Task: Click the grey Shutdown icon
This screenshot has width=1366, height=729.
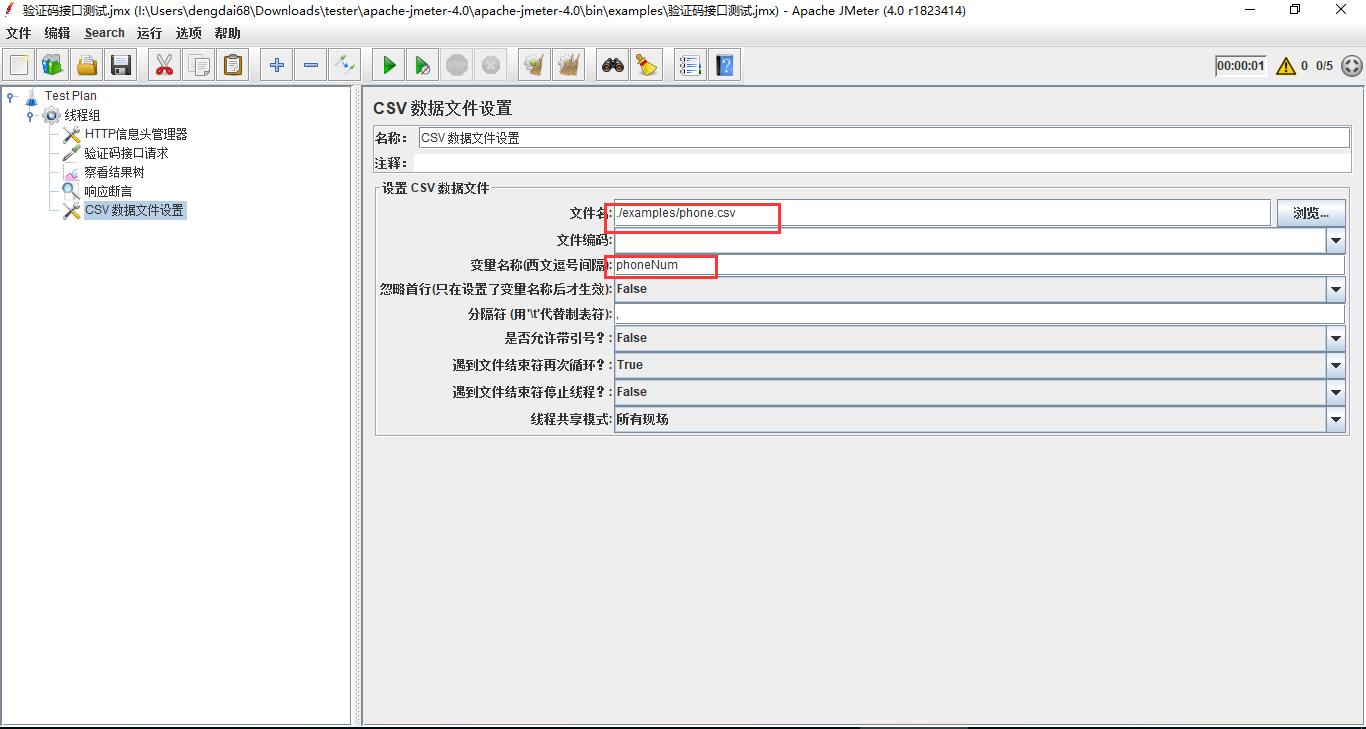Action: click(491, 66)
